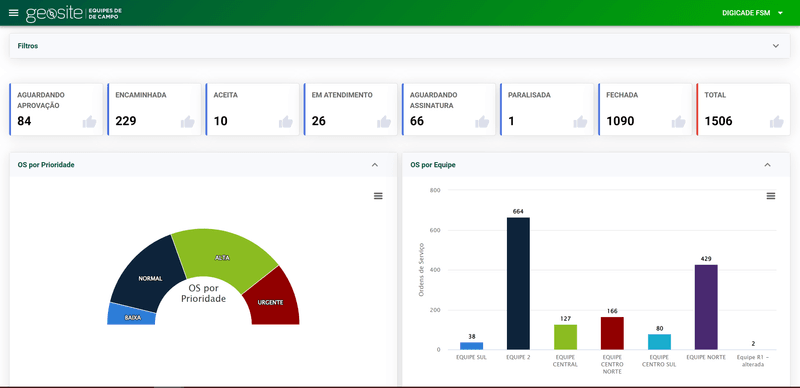This screenshot has width=800, height=388.
Task: Click the Filtros panel title
Action: [x=28, y=46]
